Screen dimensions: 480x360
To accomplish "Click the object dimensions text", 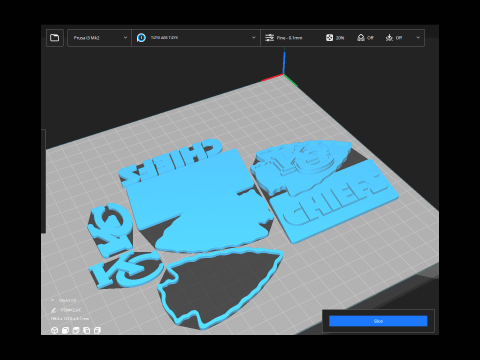I will [x=70, y=319].
